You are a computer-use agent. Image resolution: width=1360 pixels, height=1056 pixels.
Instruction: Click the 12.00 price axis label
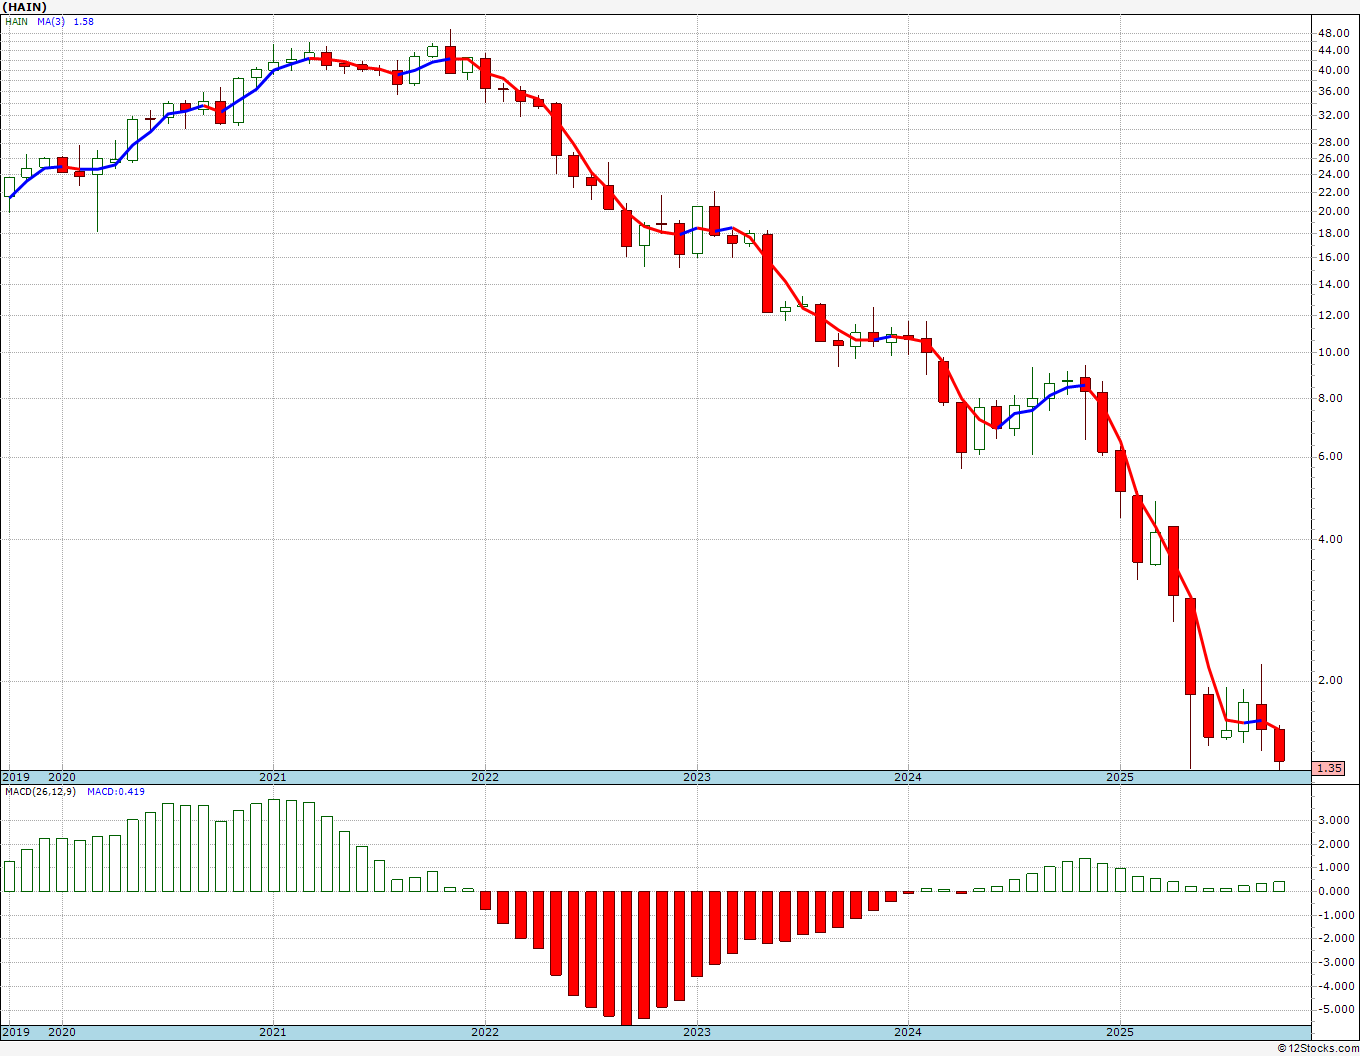[x=1332, y=315]
